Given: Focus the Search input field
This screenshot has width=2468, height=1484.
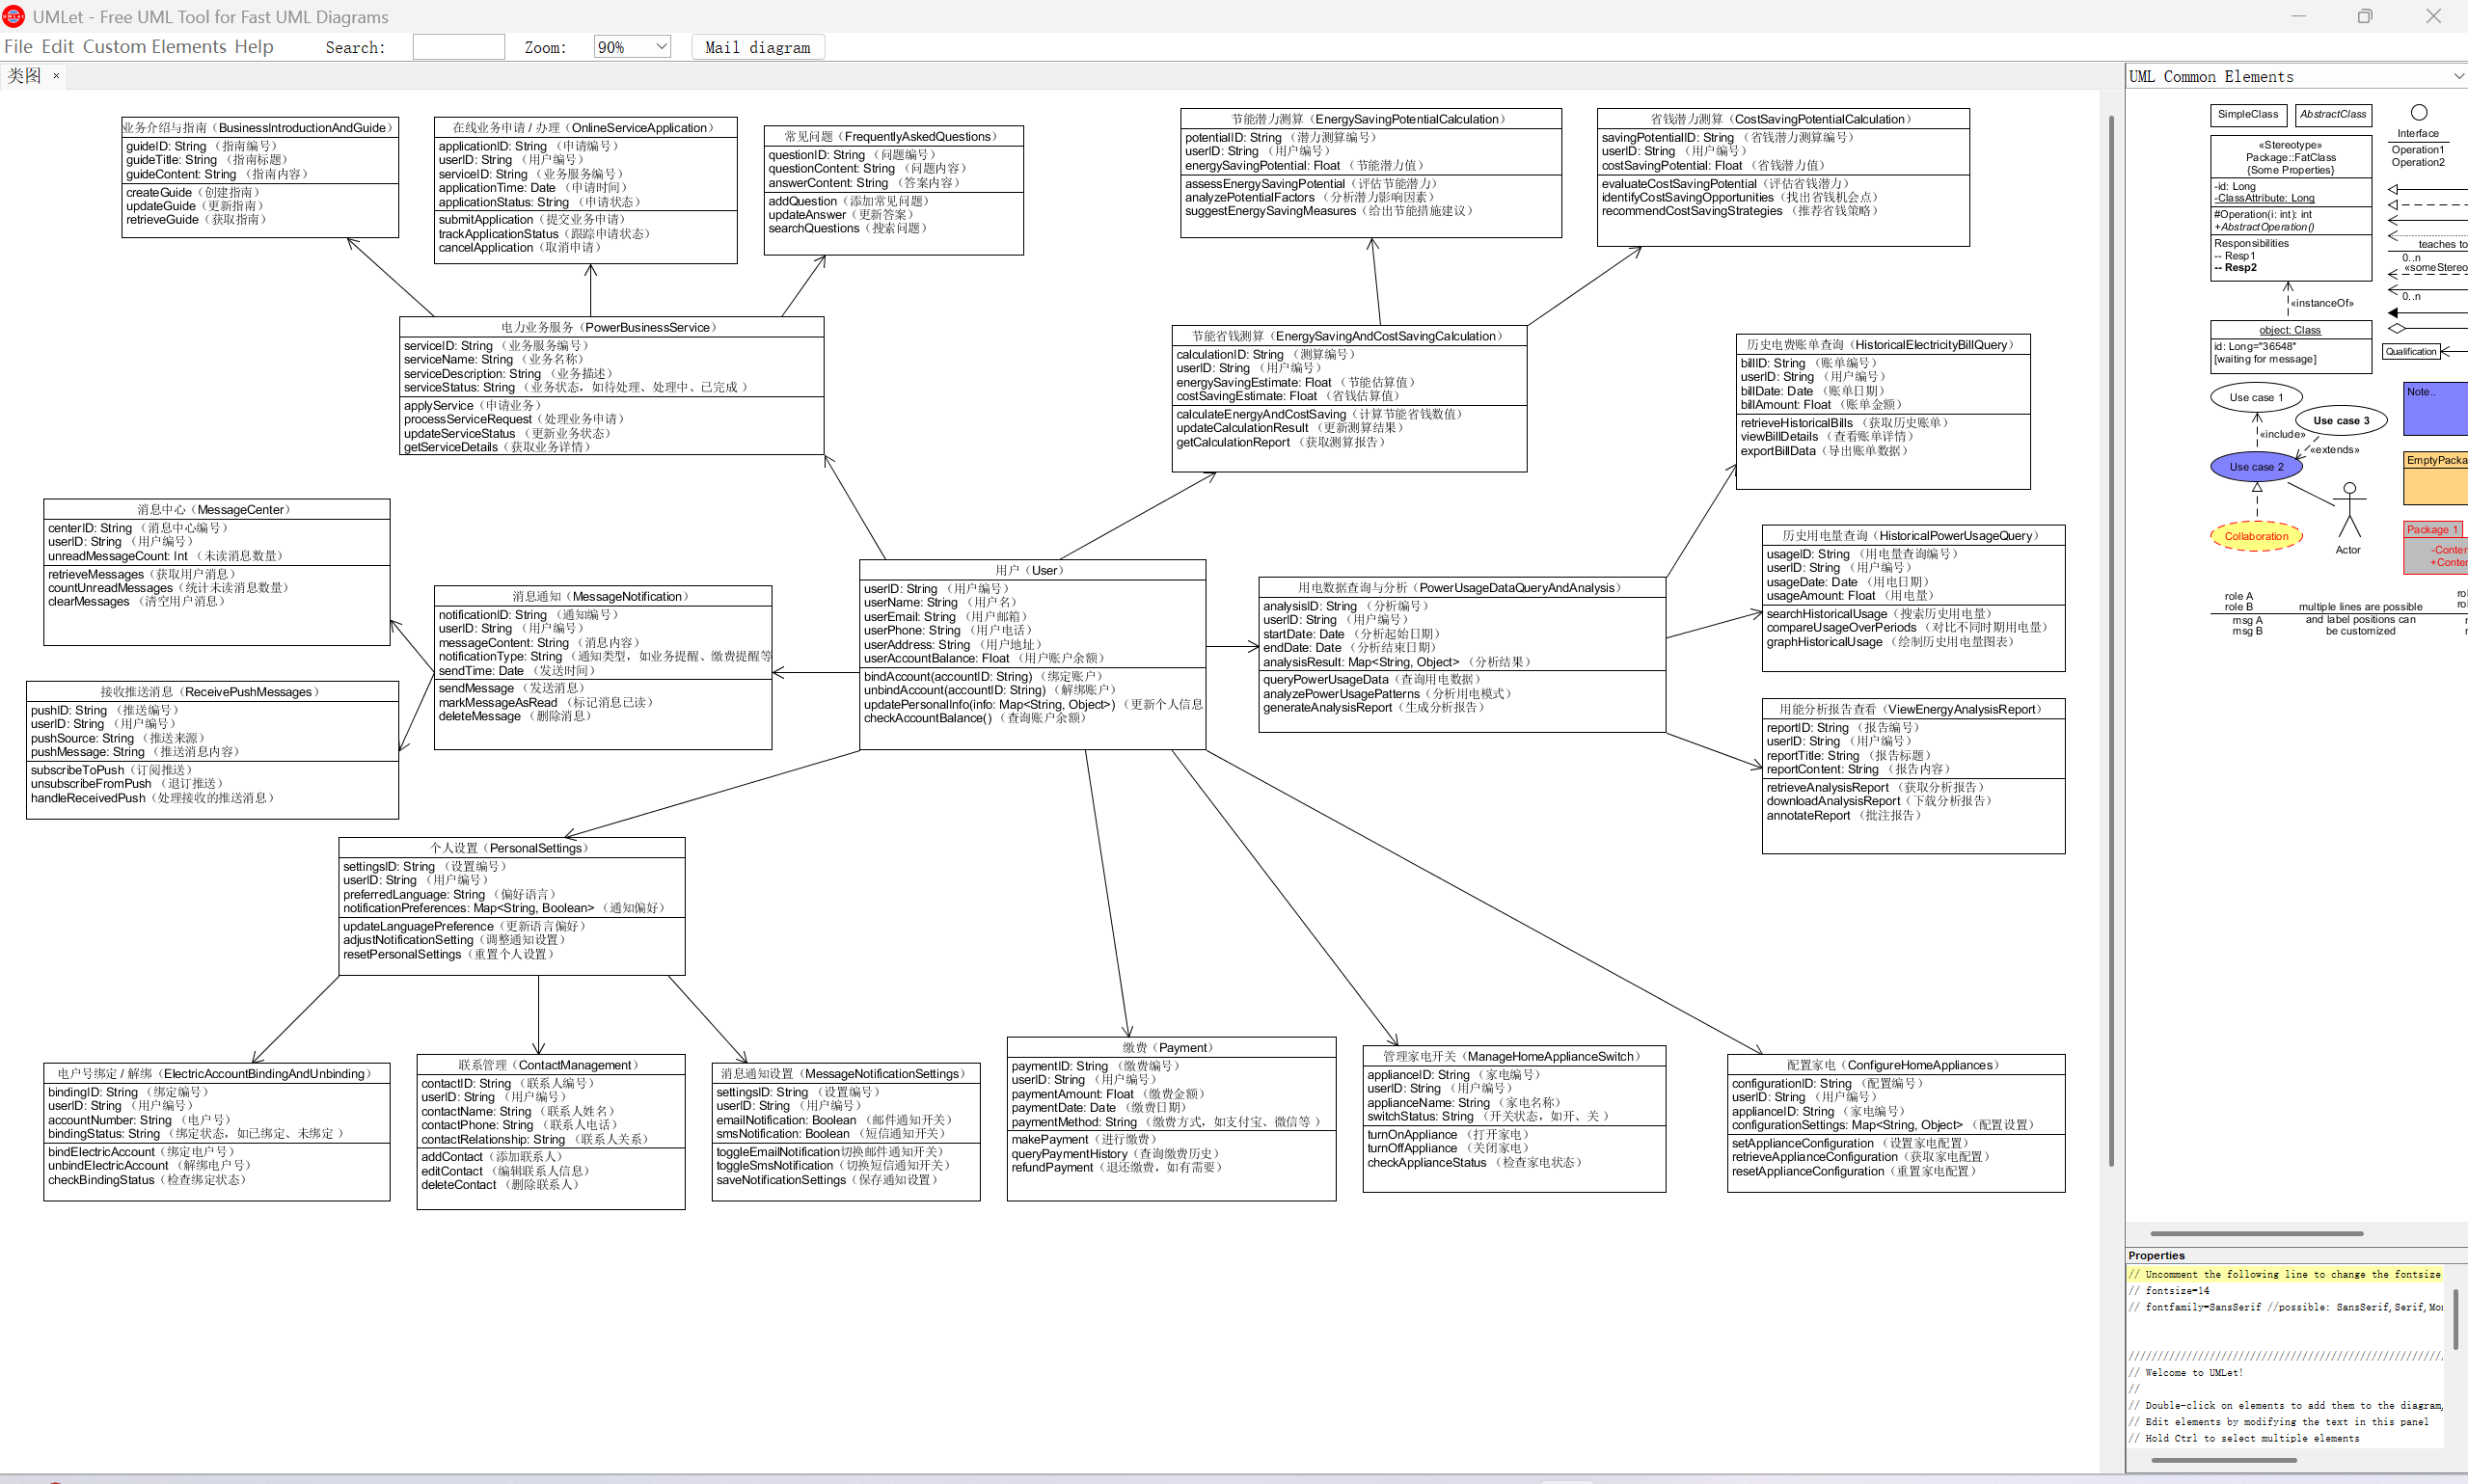Looking at the screenshot, I should point(458,47).
